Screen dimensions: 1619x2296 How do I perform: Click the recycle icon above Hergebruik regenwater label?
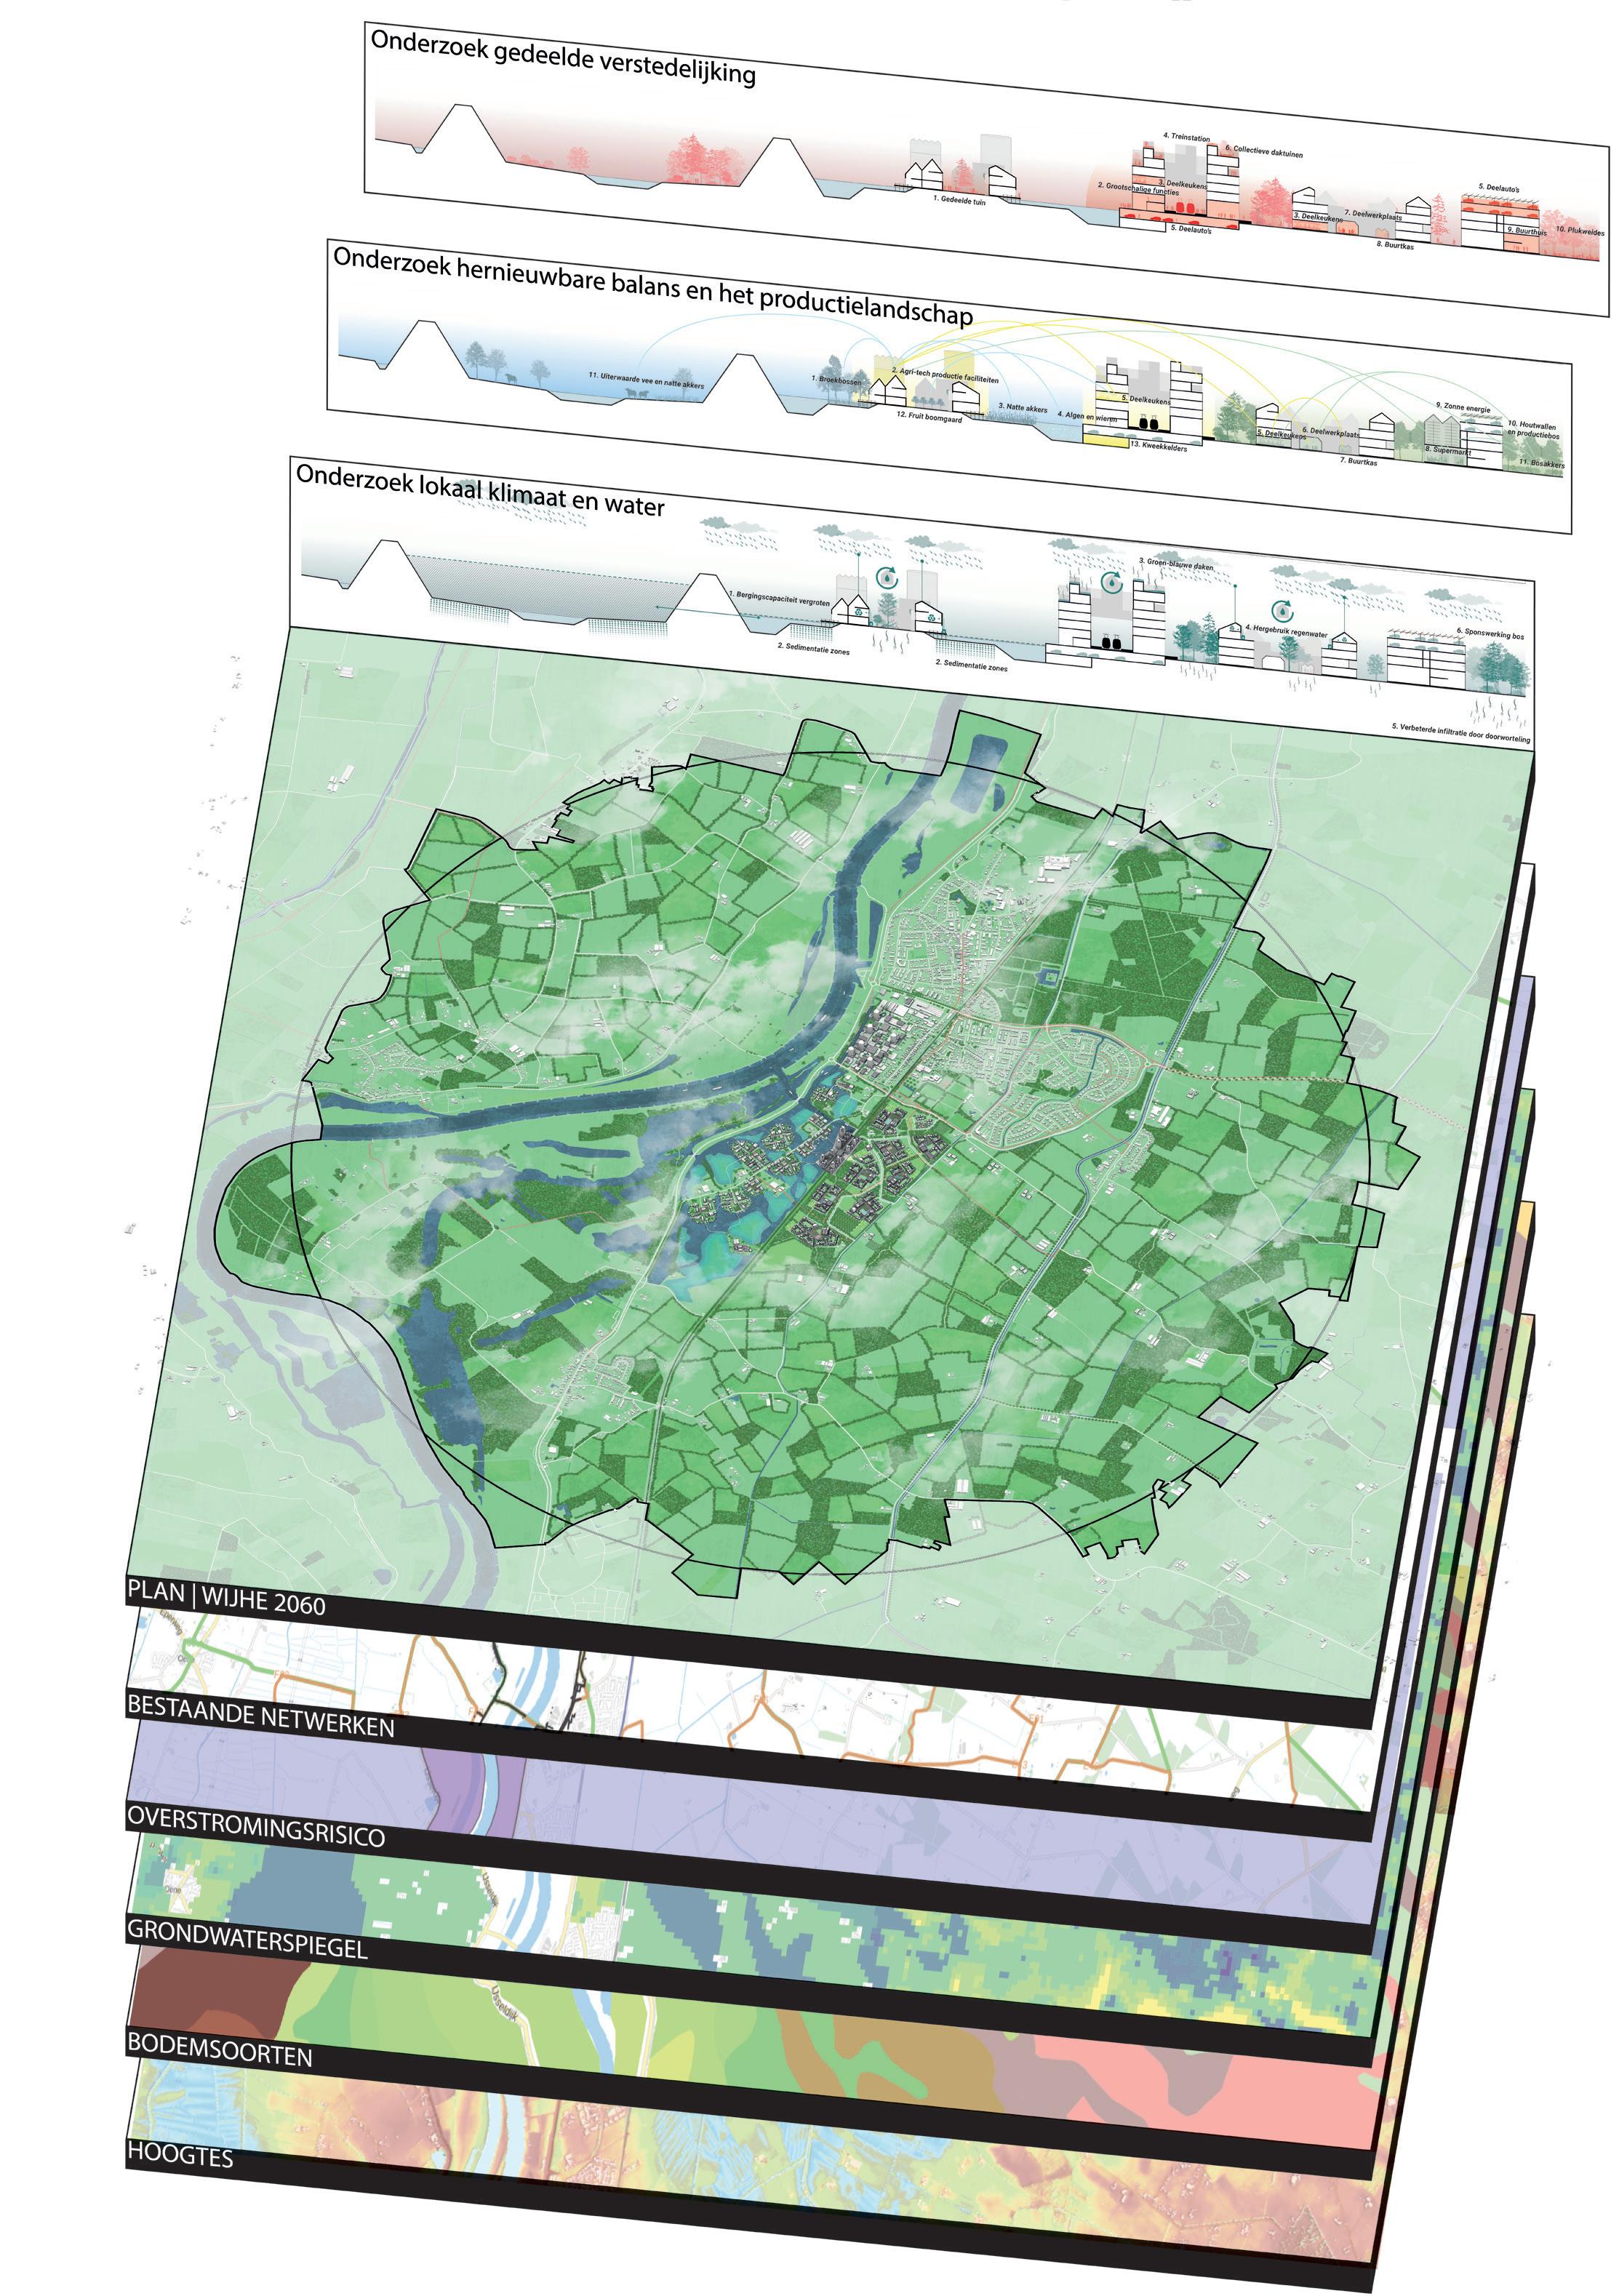click(x=1283, y=611)
